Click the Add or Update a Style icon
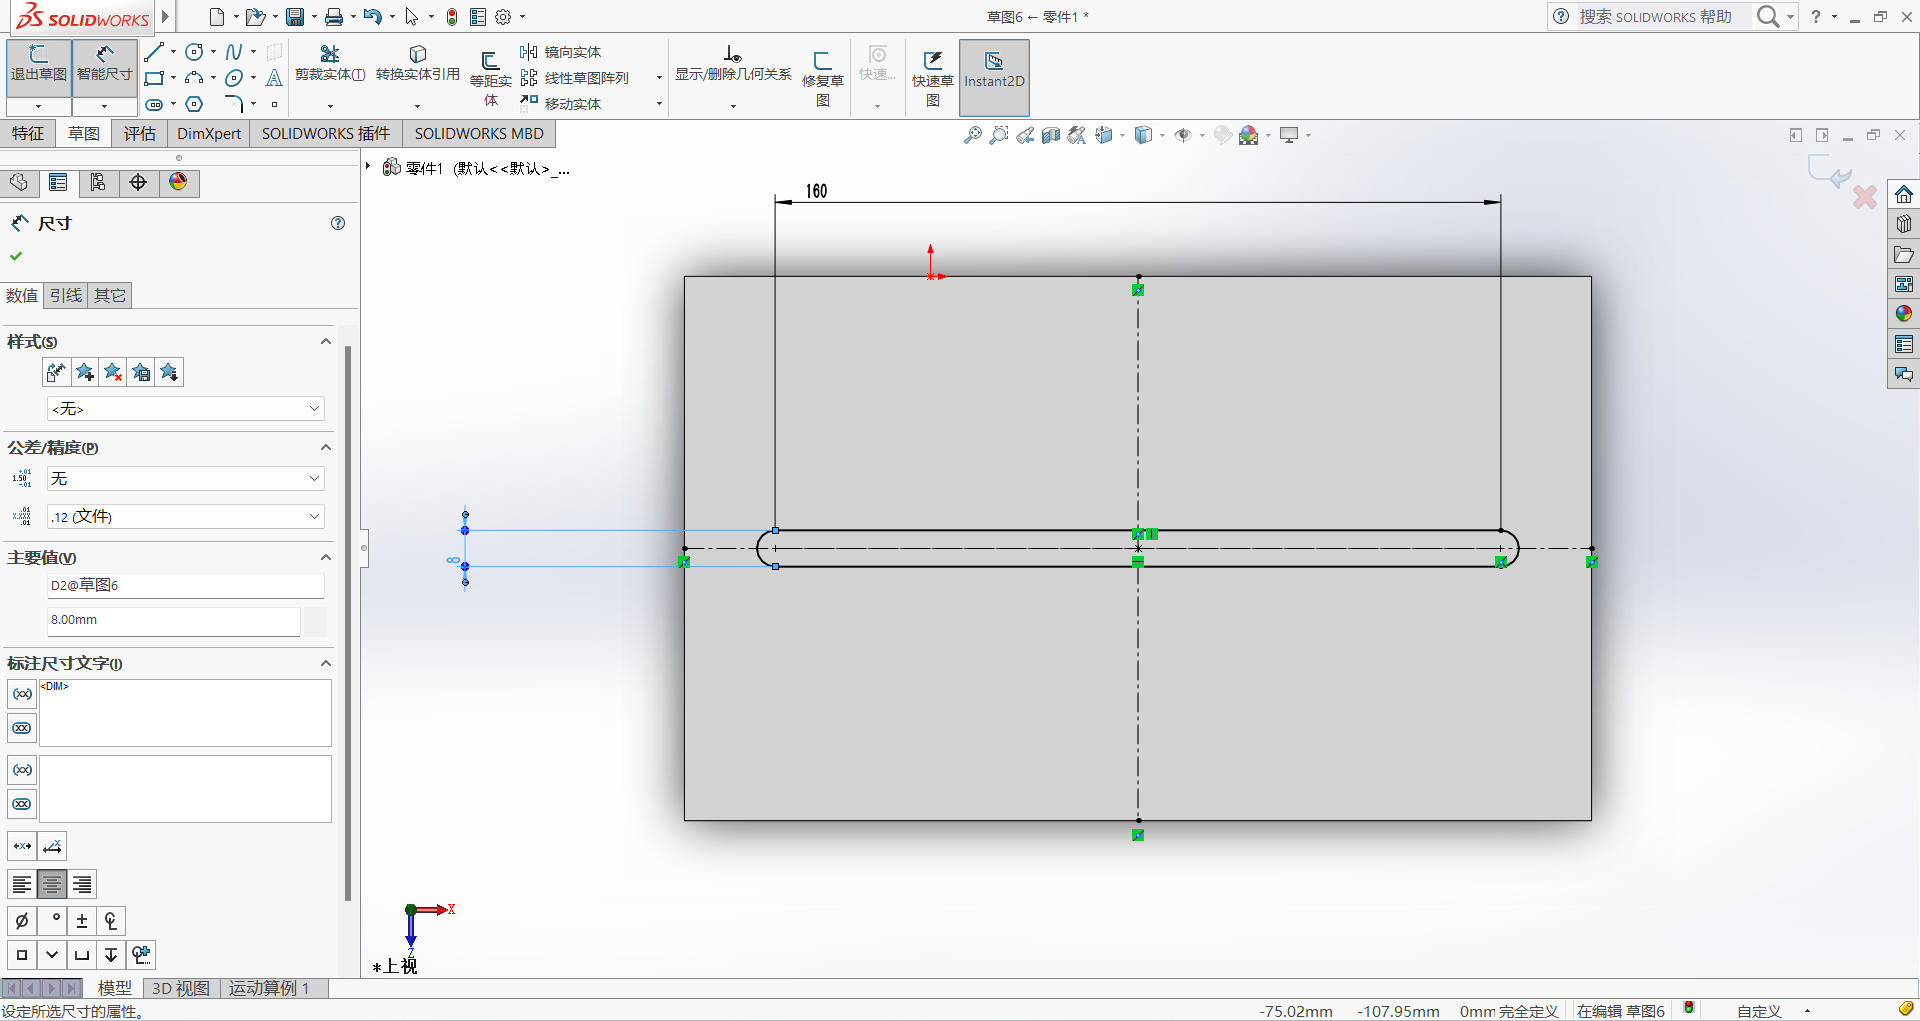Viewport: 1920px width, 1021px height. click(x=85, y=372)
